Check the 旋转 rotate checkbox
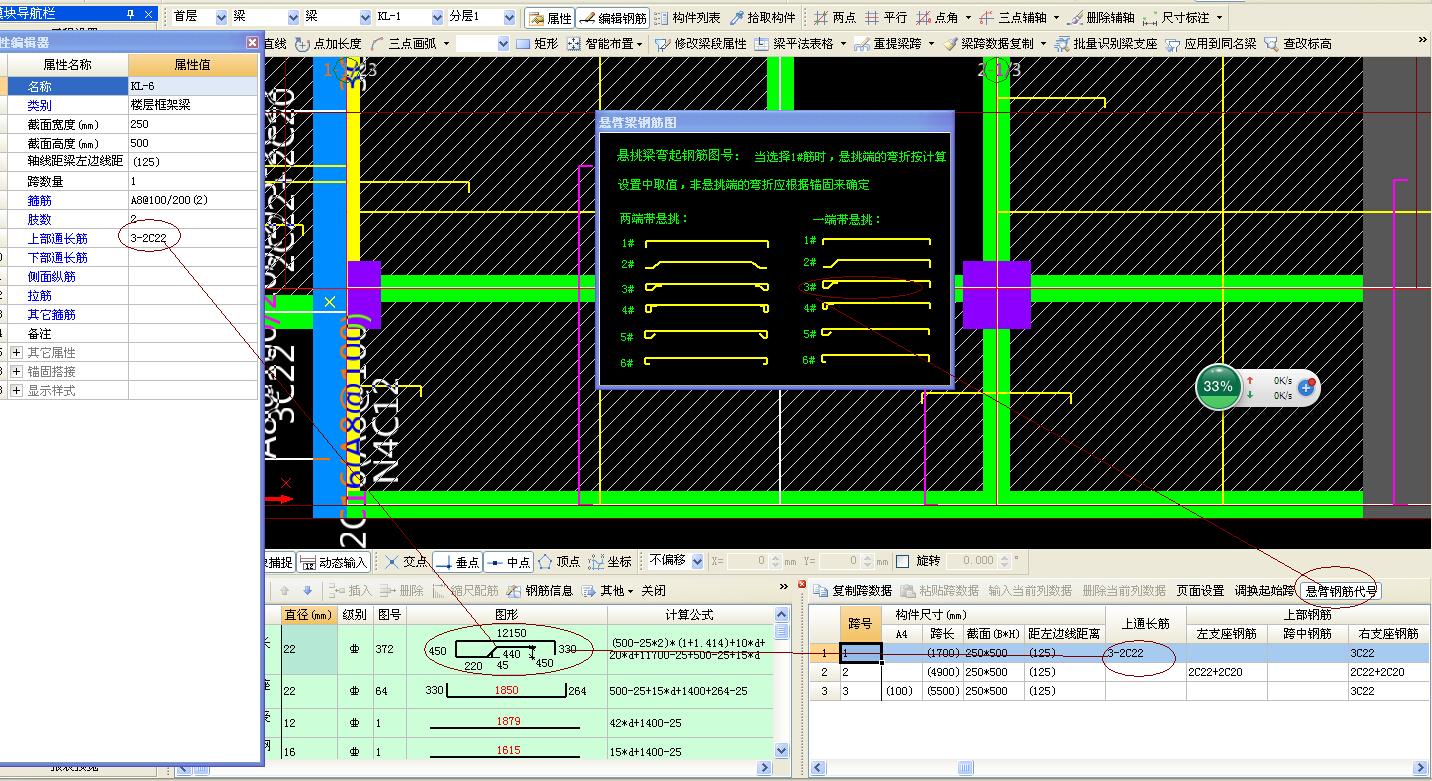Viewport: 1432px width, 781px height. coord(903,561)
